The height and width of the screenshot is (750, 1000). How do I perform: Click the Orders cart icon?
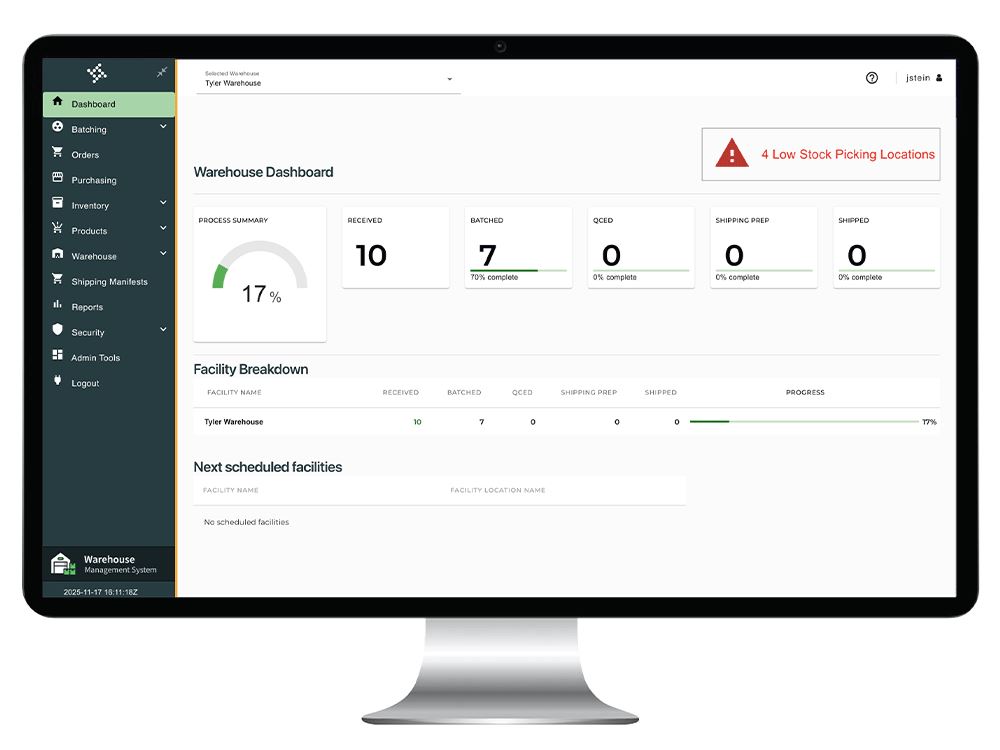click(x=57, y=153)
